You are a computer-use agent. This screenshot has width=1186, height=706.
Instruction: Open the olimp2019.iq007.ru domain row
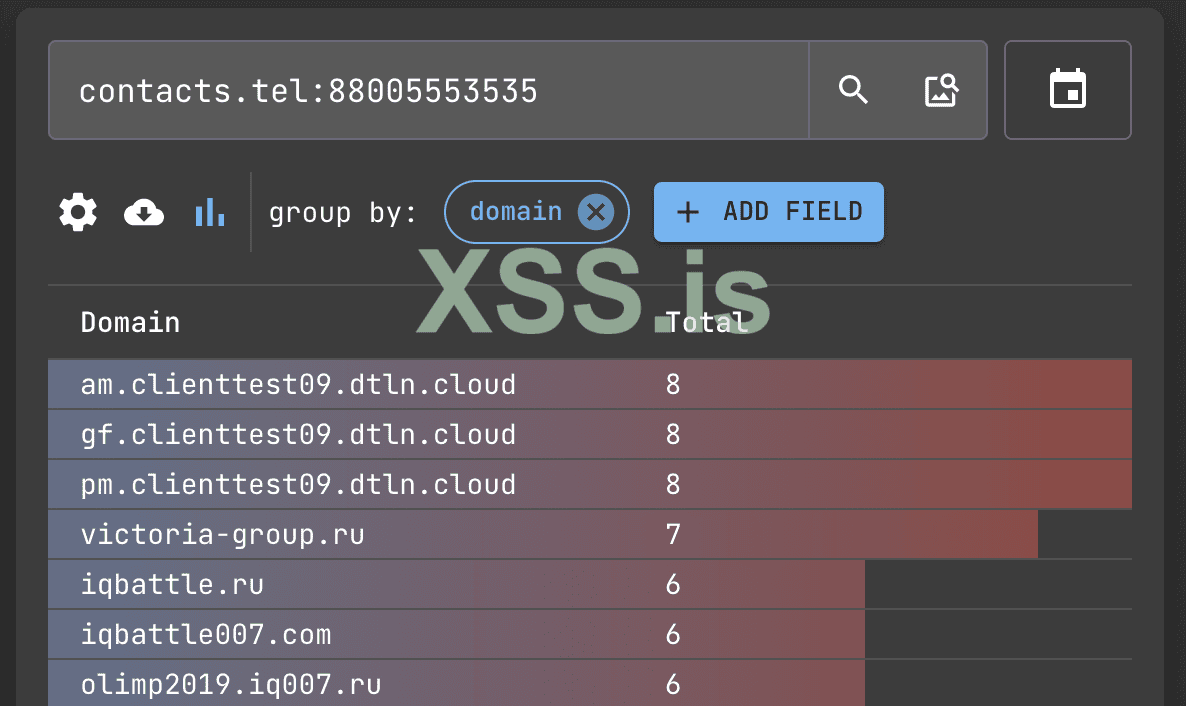(x=230, y=685)
